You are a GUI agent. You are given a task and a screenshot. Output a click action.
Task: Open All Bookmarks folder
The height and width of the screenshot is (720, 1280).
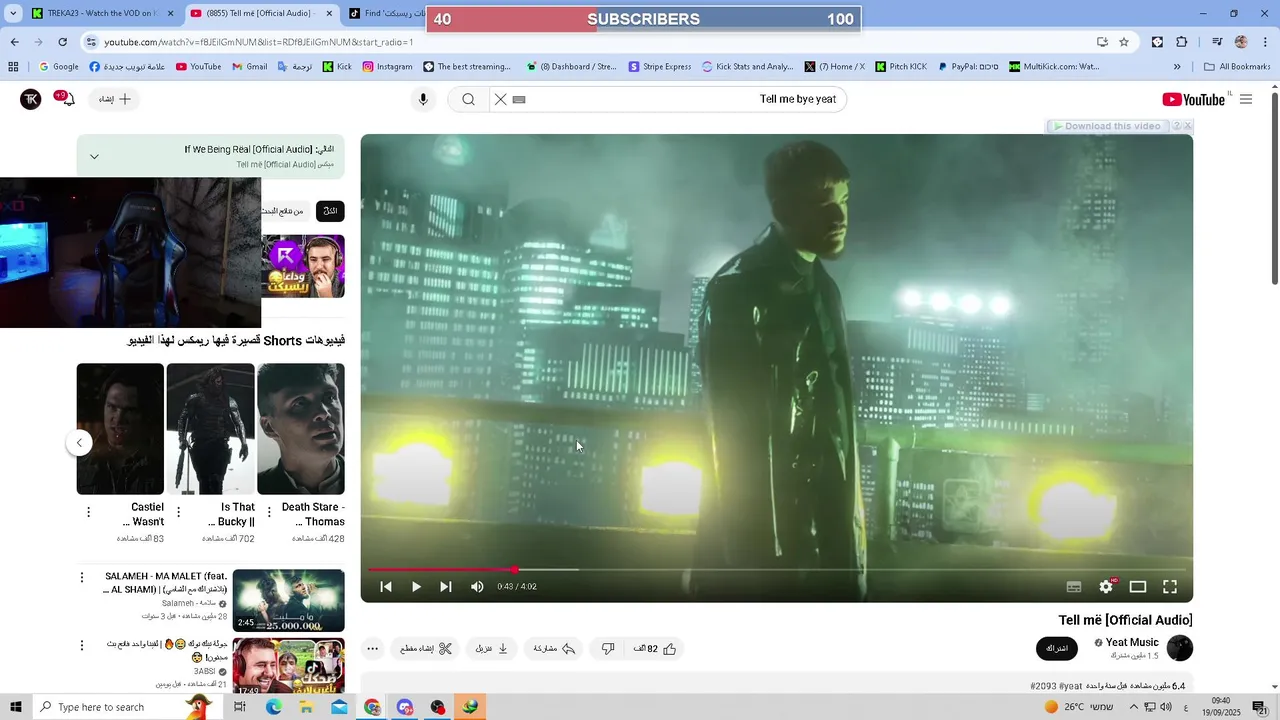1237,67
